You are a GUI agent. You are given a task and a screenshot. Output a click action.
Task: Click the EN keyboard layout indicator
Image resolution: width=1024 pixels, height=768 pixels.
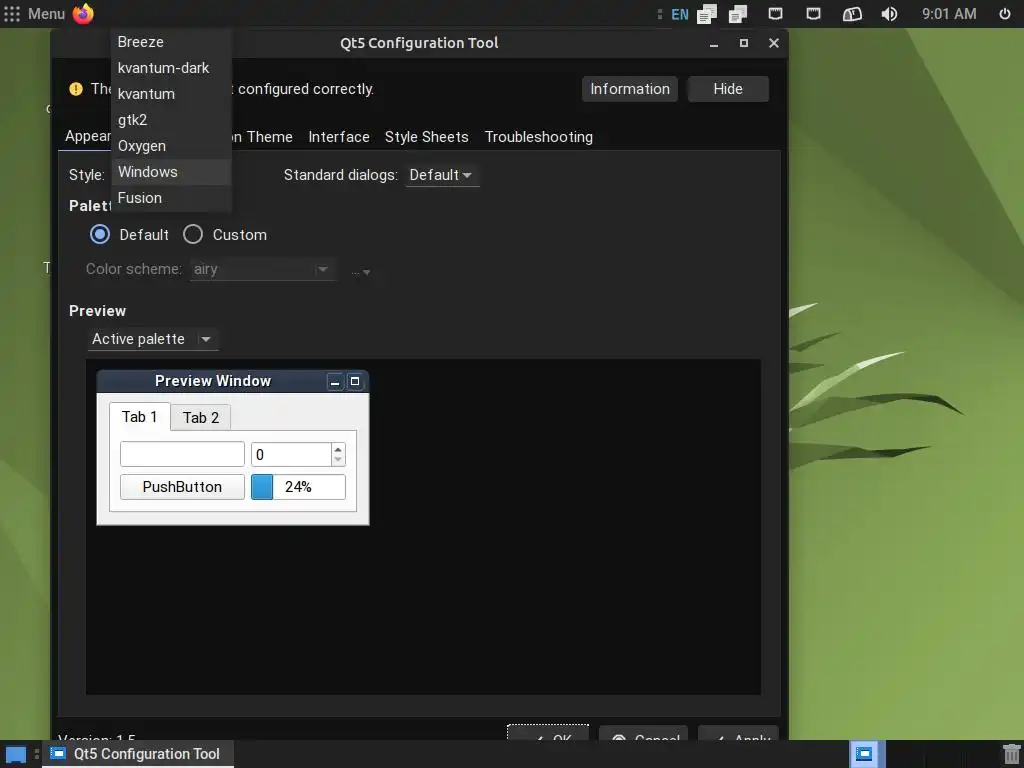pyautogui.click(x=679, y=14)
